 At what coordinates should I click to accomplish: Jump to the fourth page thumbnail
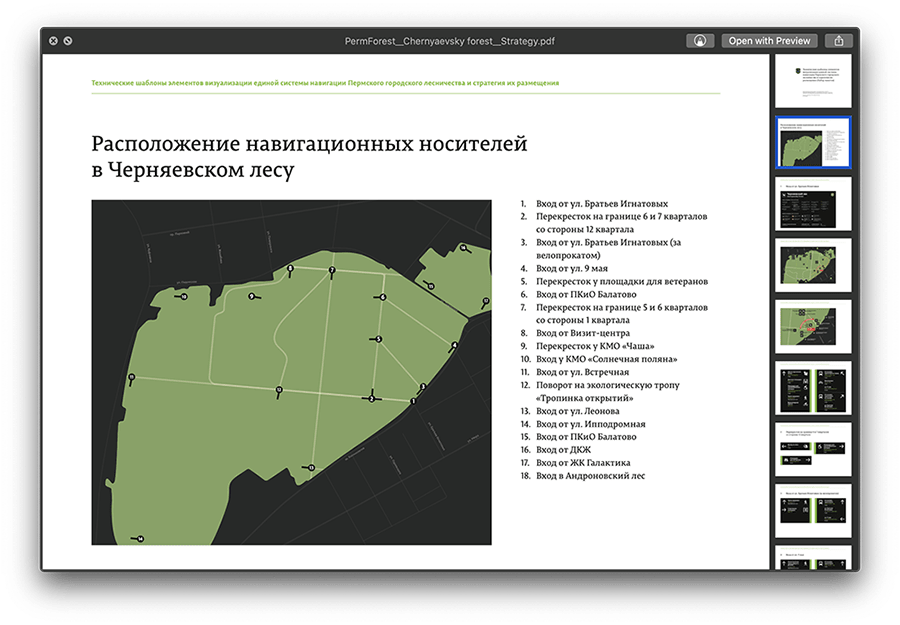point(814,265)
